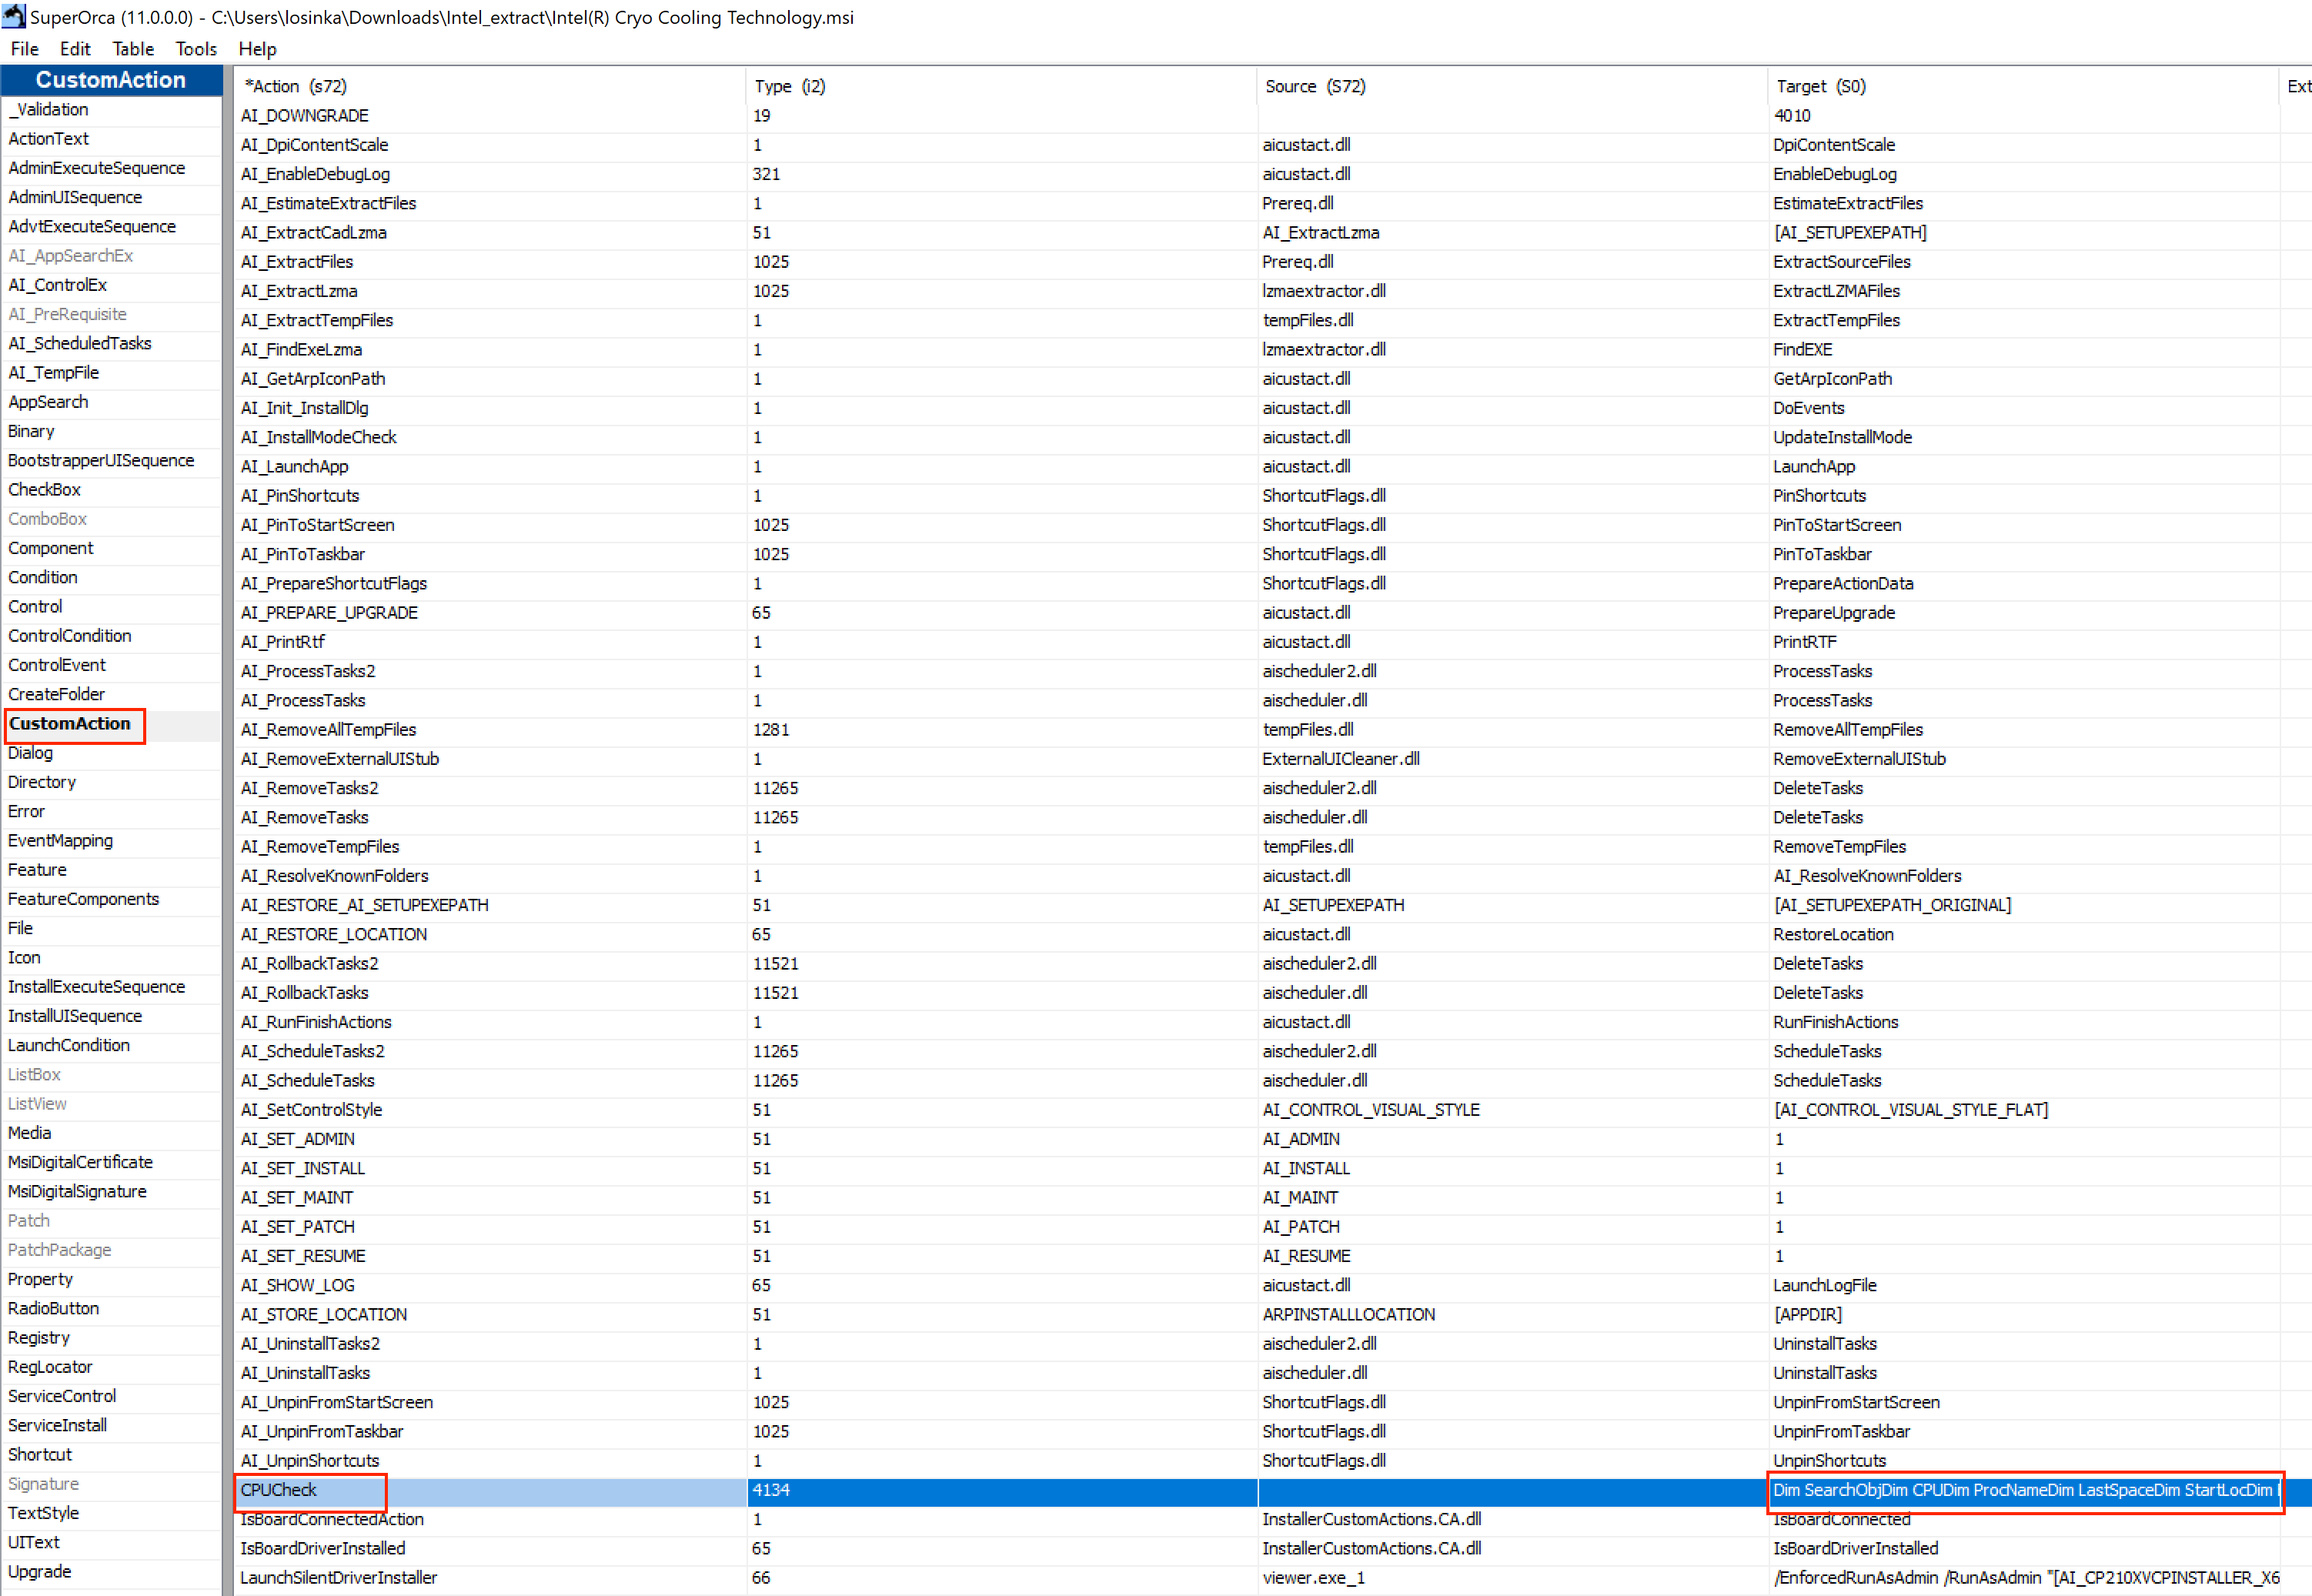
Task: Click the IsBoardConnectedAction row
Action: pos(332,1519)
